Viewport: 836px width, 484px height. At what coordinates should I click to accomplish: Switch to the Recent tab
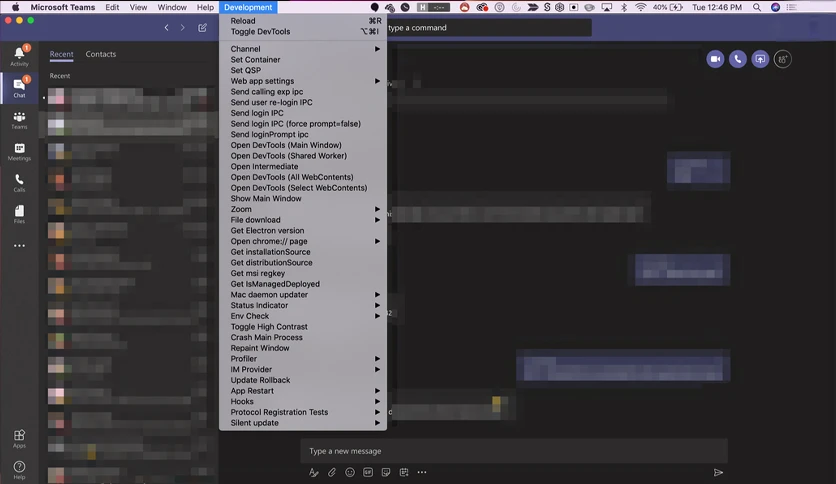coord(61,54)
